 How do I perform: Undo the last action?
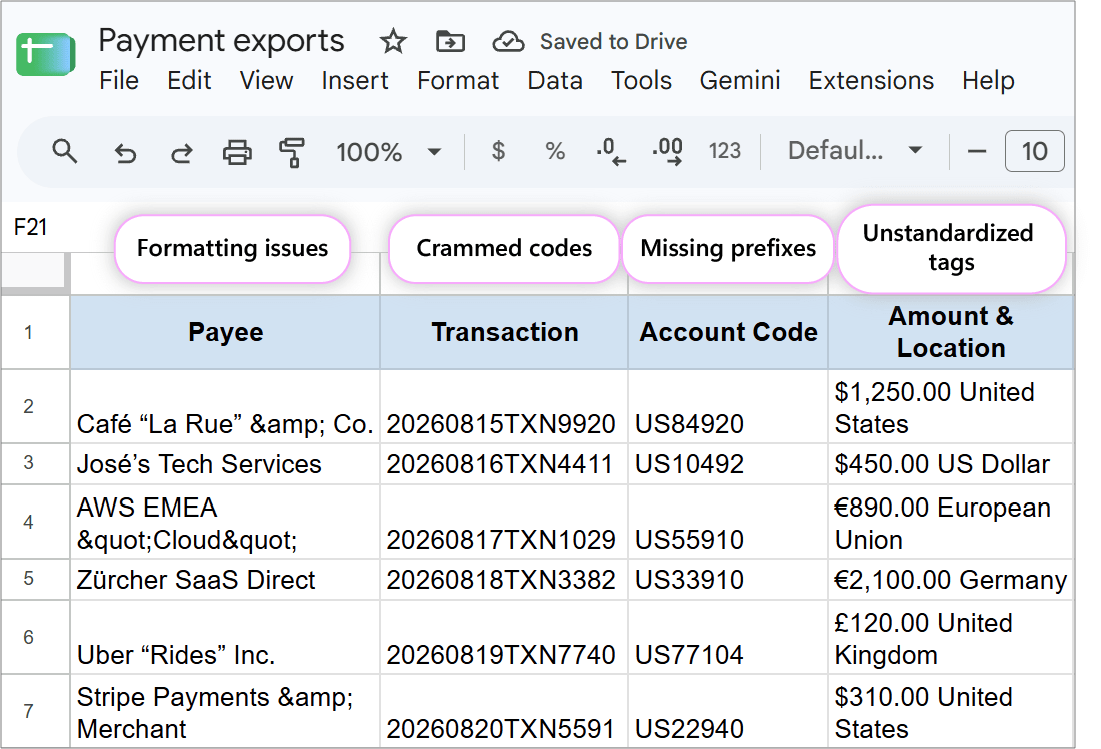pos(125,152)
